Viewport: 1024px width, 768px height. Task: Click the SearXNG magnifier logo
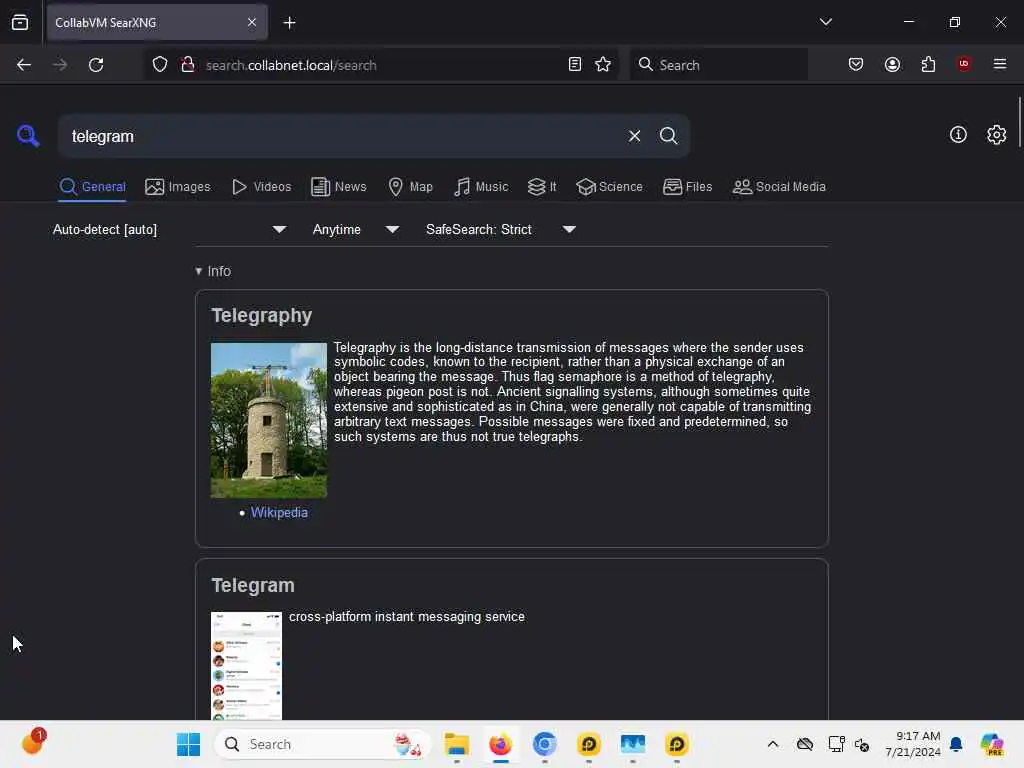28,136
